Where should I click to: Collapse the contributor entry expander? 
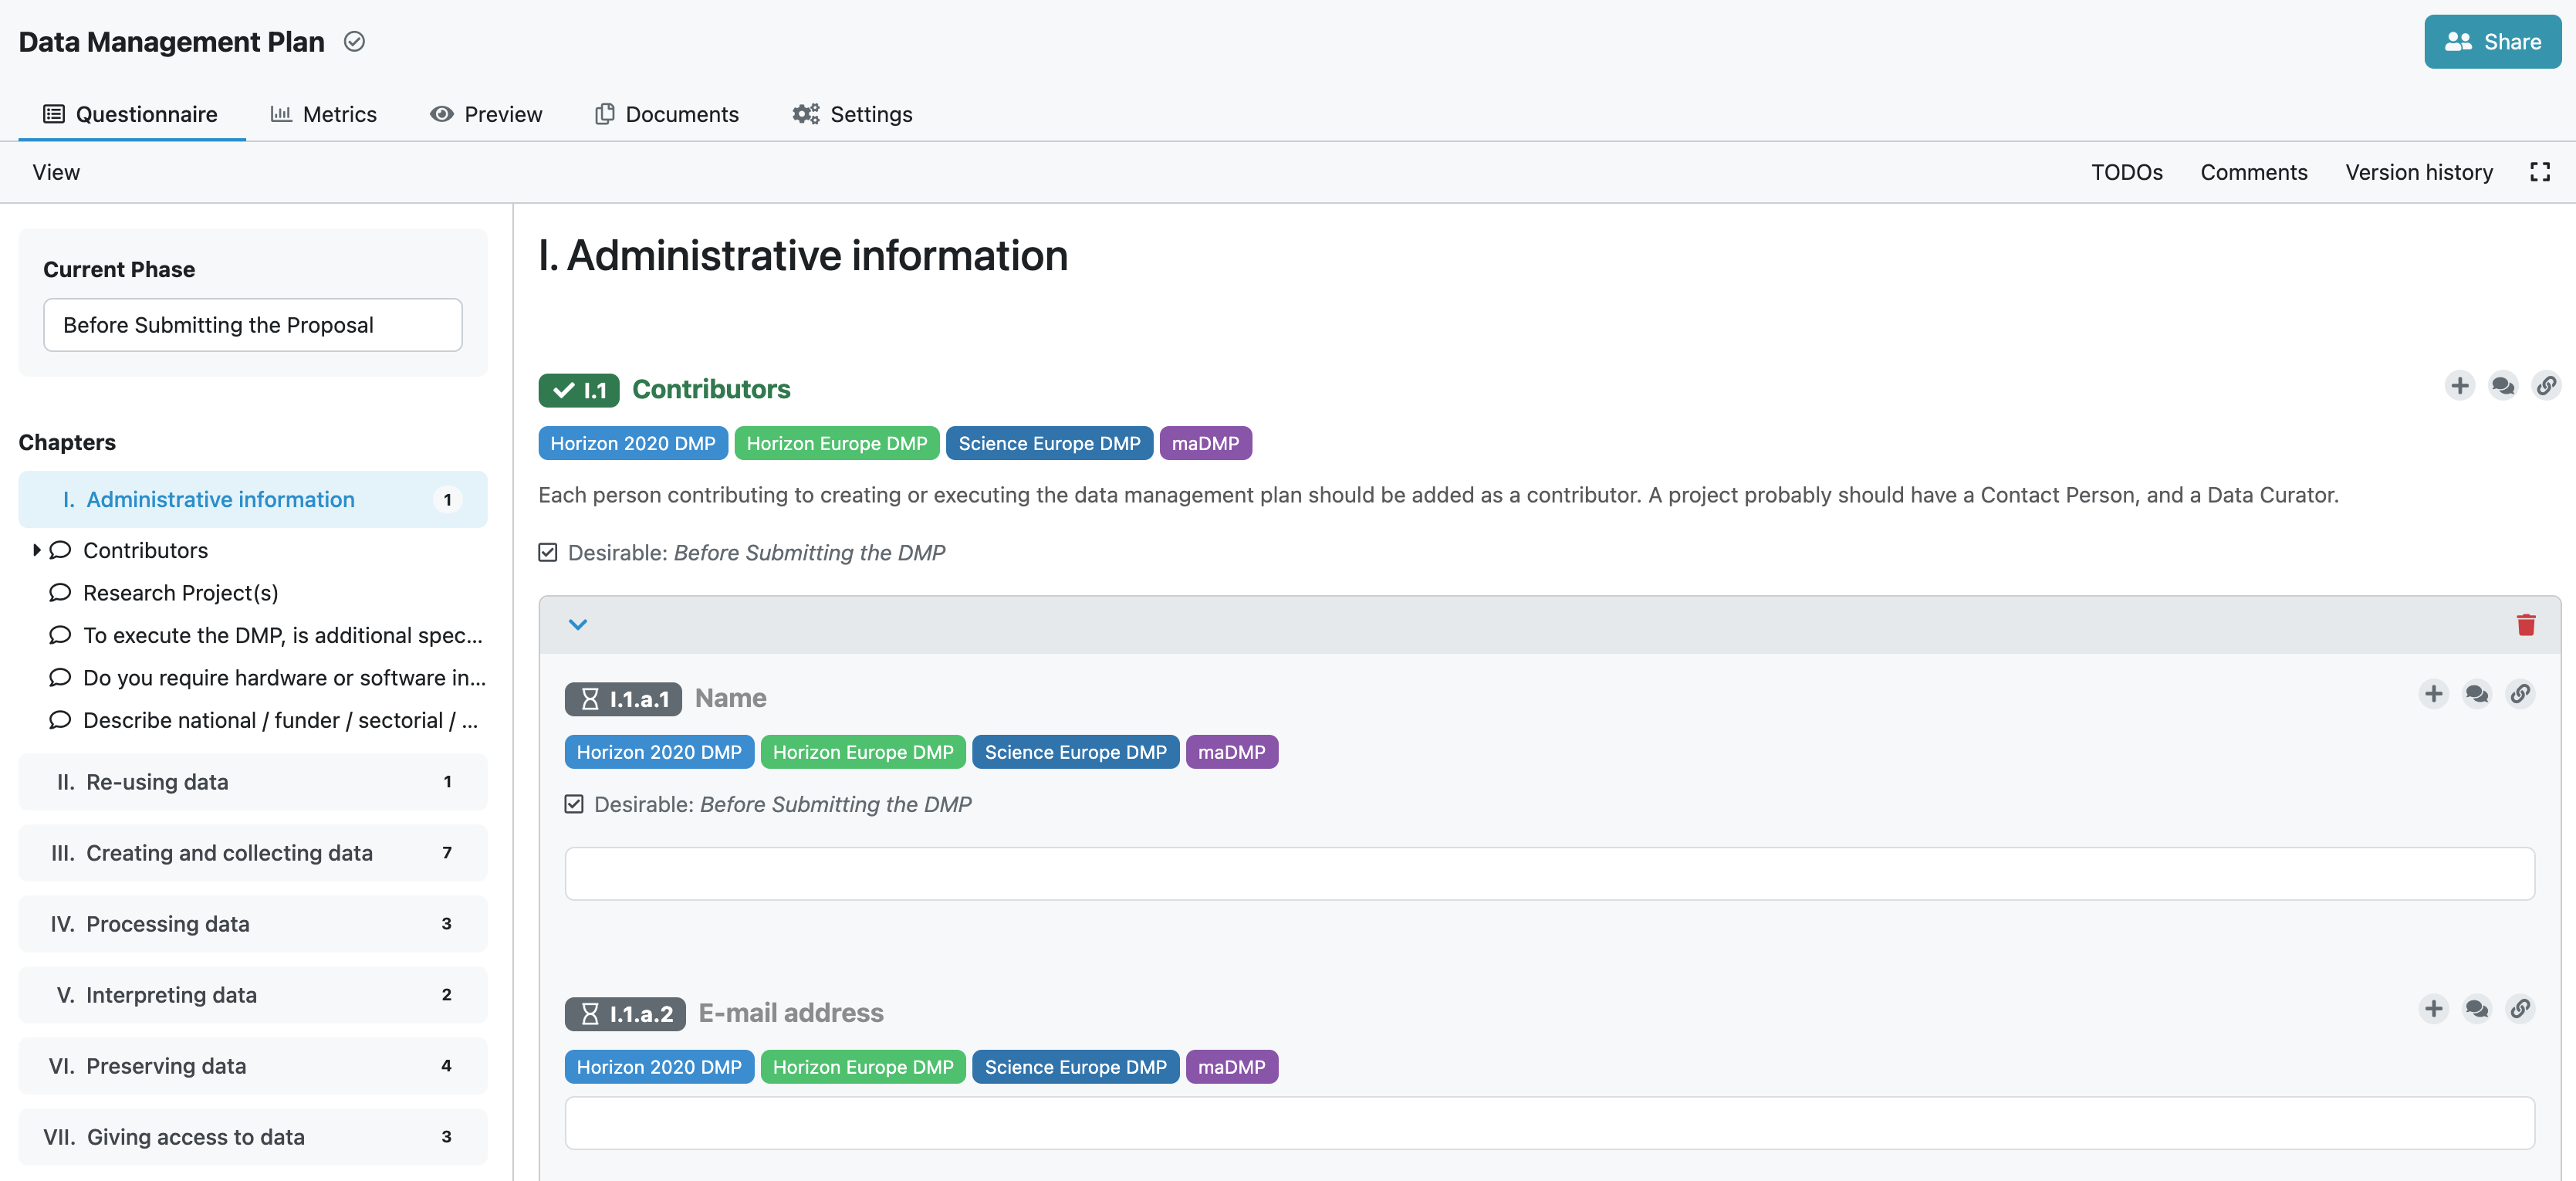(x=576, y=624)
